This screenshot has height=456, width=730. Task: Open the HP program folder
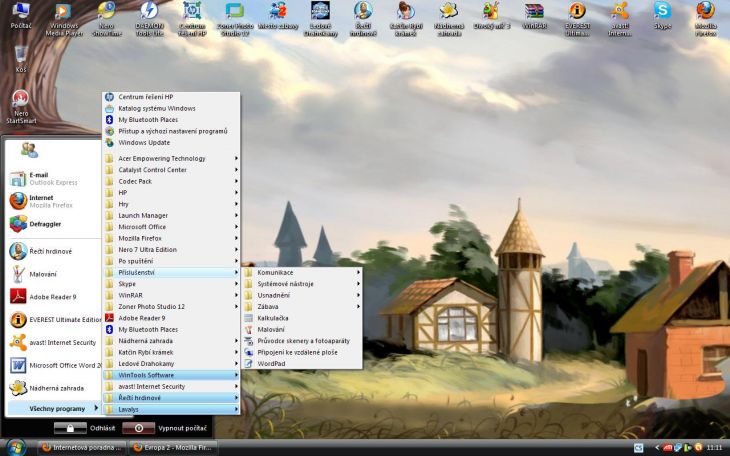pyautogui.click(x=171, y=193)
